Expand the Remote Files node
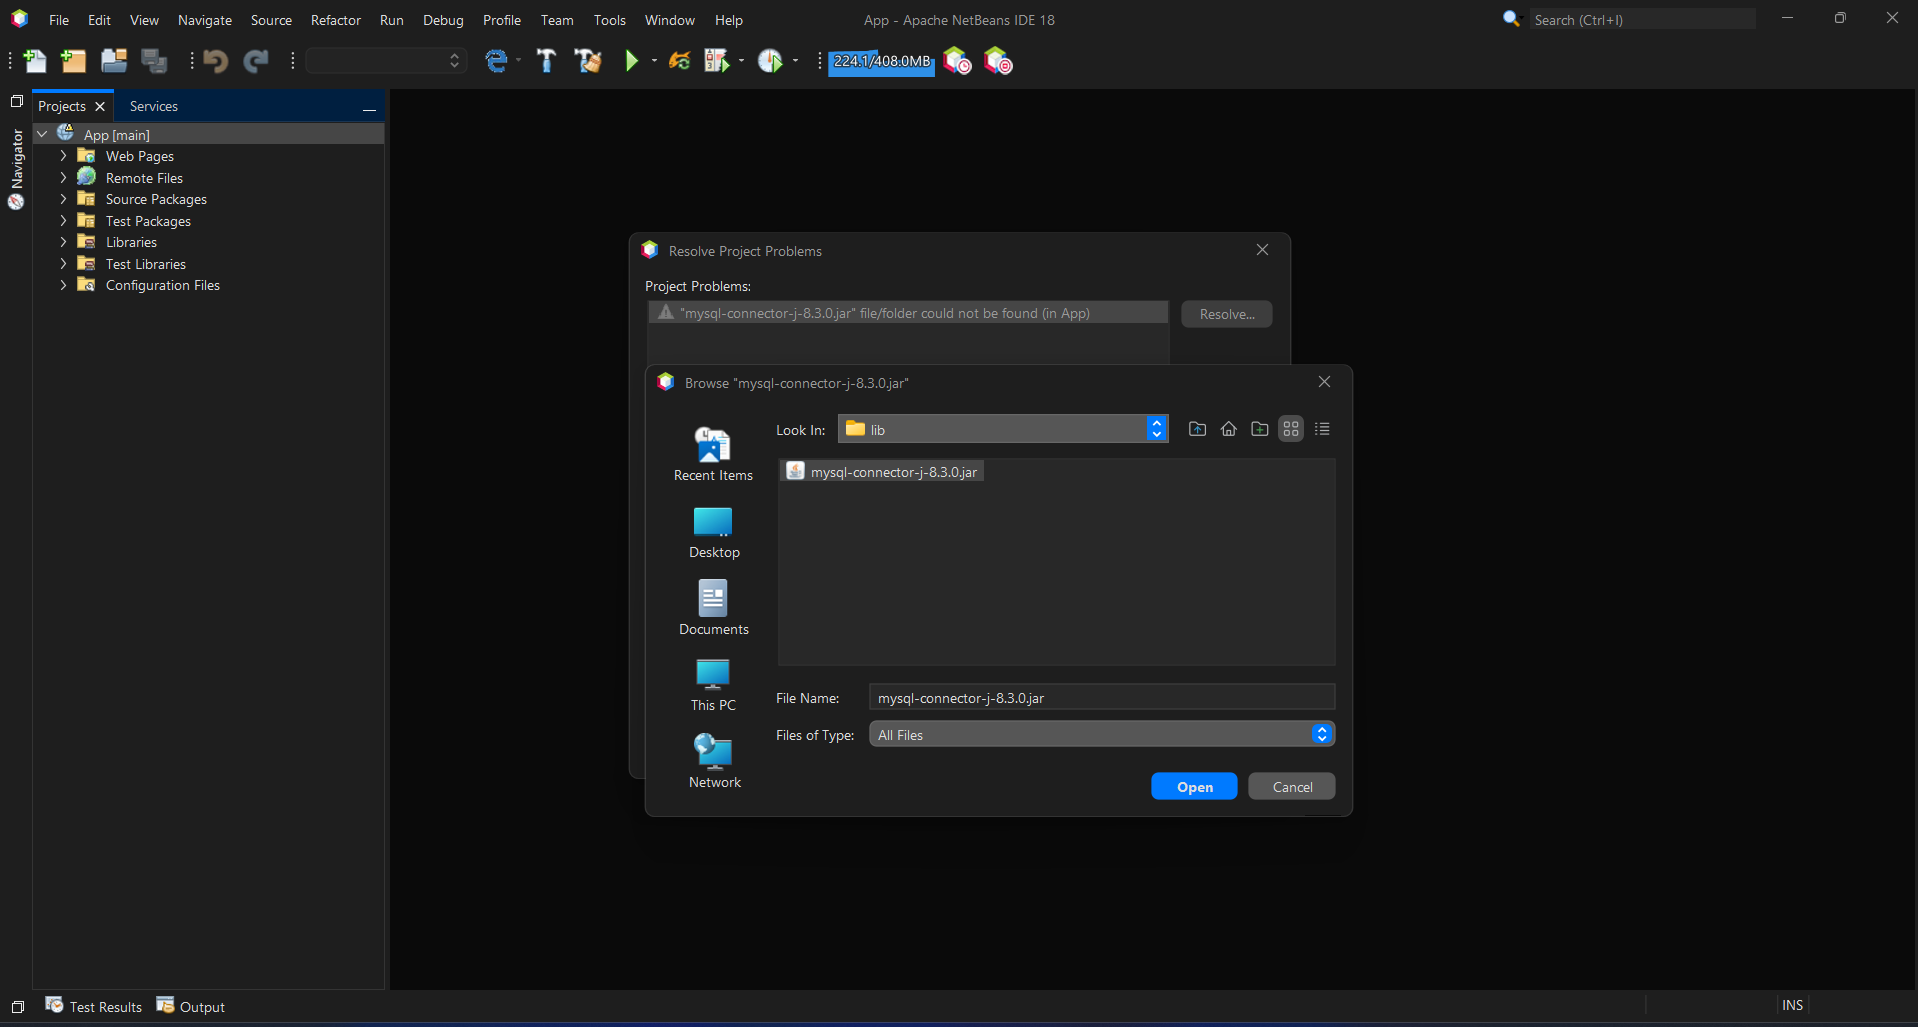 point(63,178)
